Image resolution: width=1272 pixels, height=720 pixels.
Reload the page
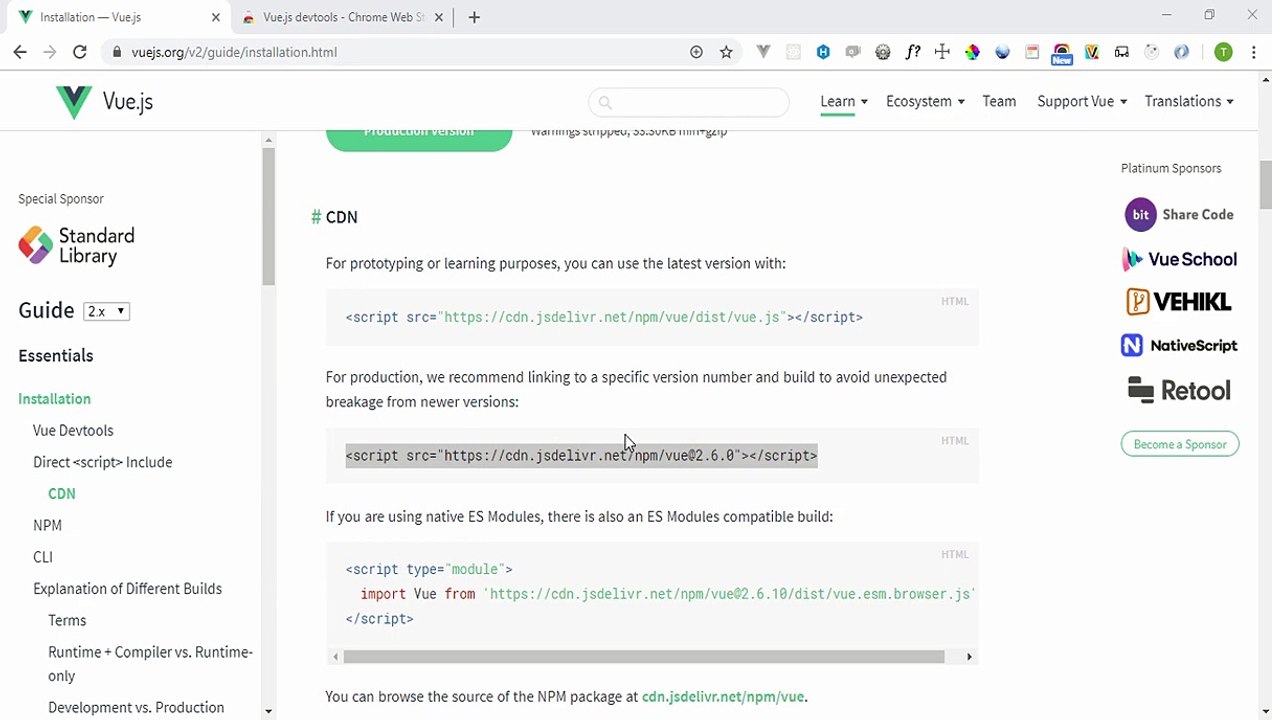tap(80, 52)
